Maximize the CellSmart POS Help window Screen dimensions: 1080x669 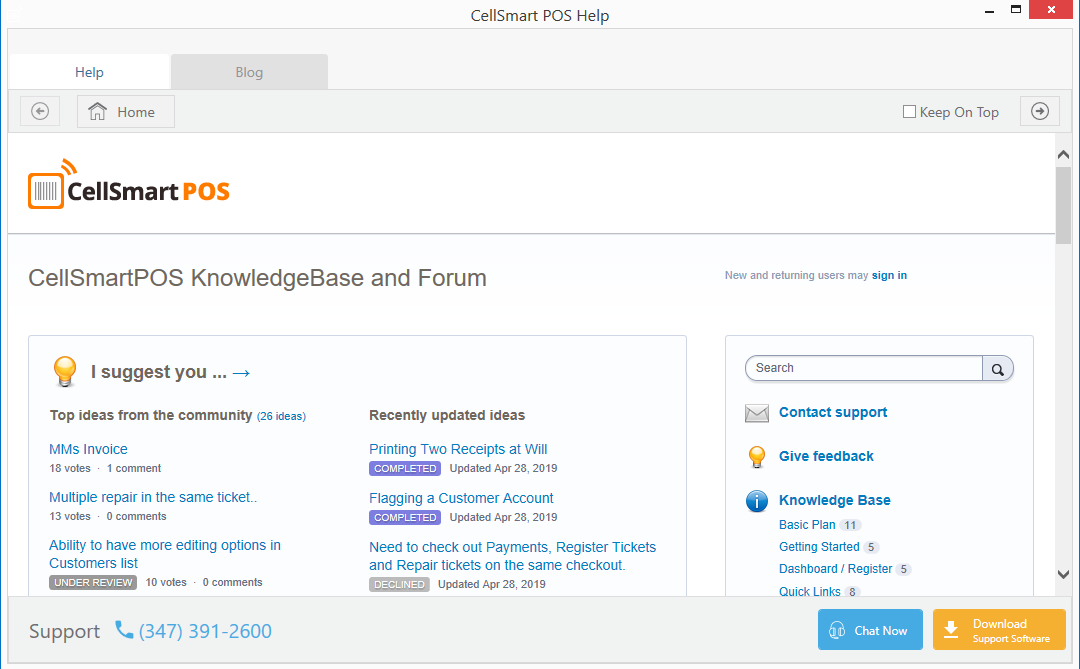coord(1016,10)
